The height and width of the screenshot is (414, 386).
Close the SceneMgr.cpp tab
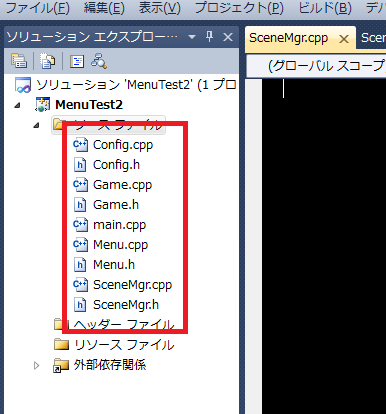pyautogui.click(x=344, y=39)
